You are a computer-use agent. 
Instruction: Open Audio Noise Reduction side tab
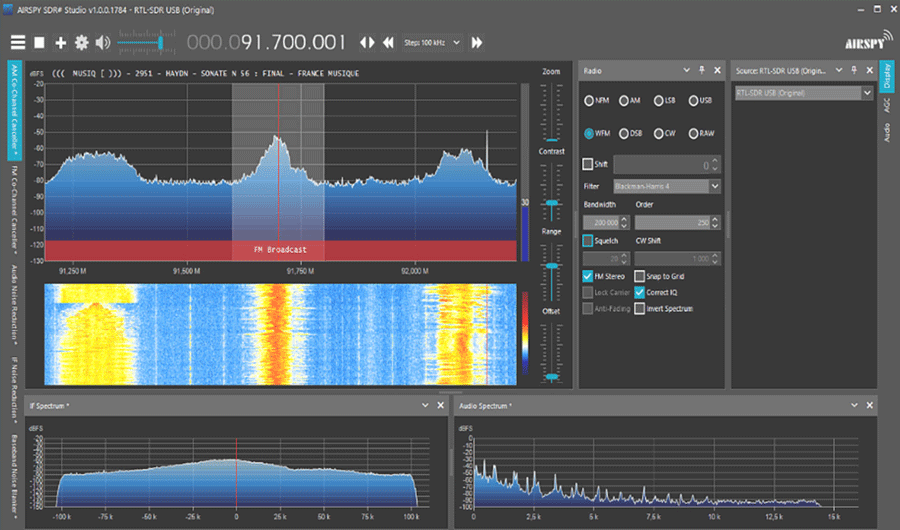tap(15, 305)
